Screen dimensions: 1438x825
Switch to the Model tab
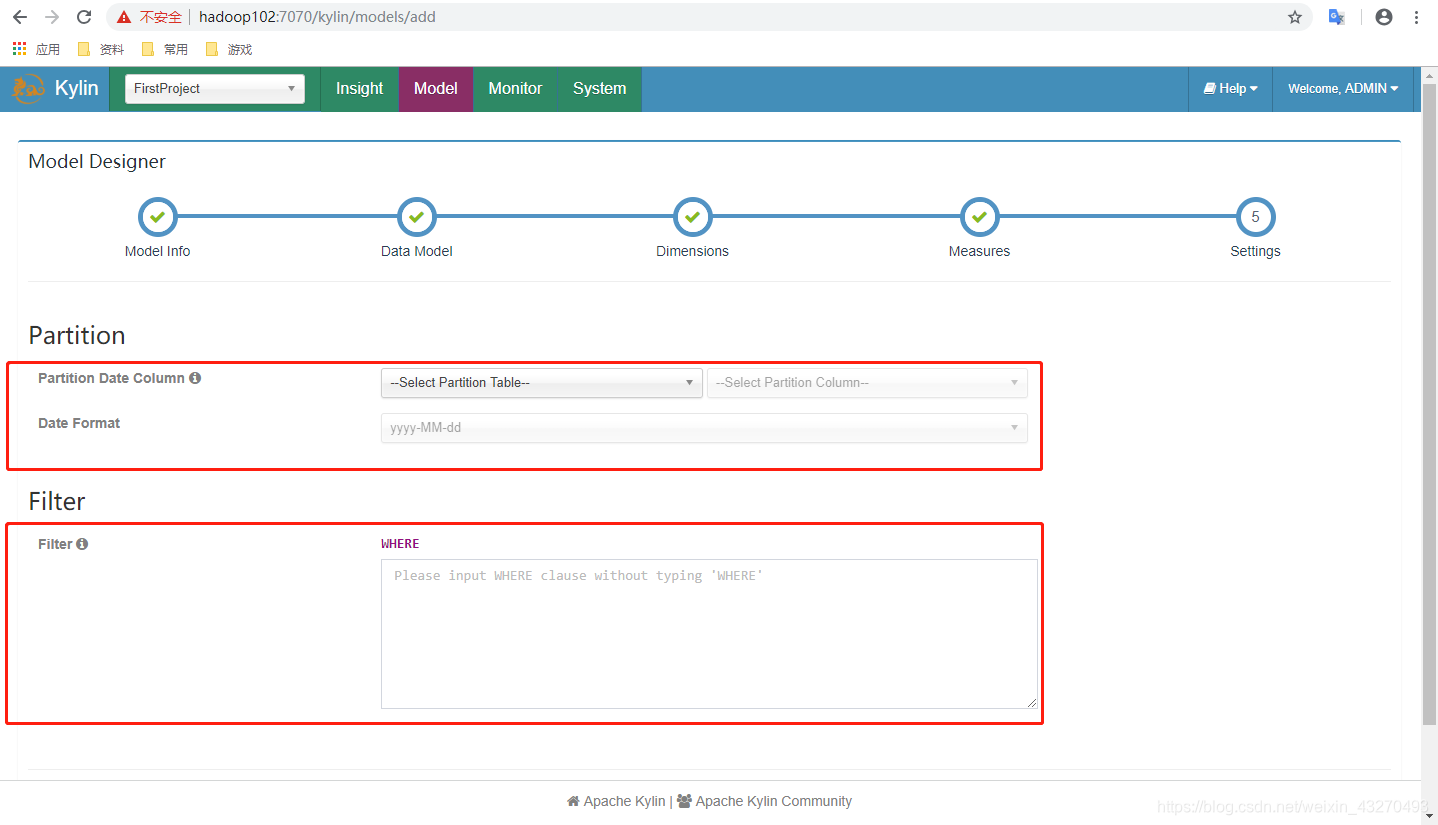[436, 88]
